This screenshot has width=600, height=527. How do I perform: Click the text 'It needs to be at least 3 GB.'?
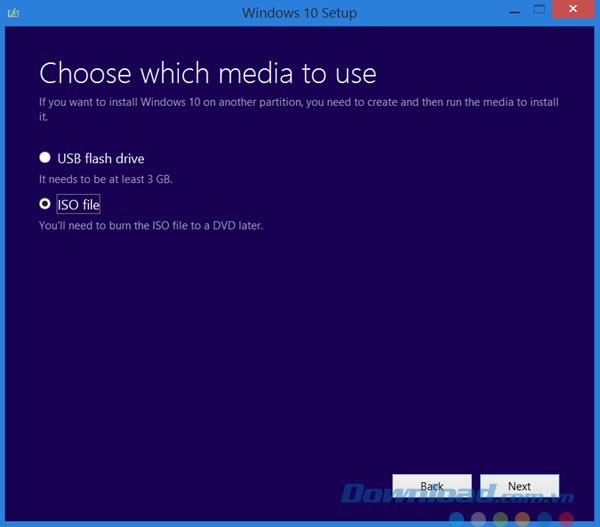coord(106,179)
